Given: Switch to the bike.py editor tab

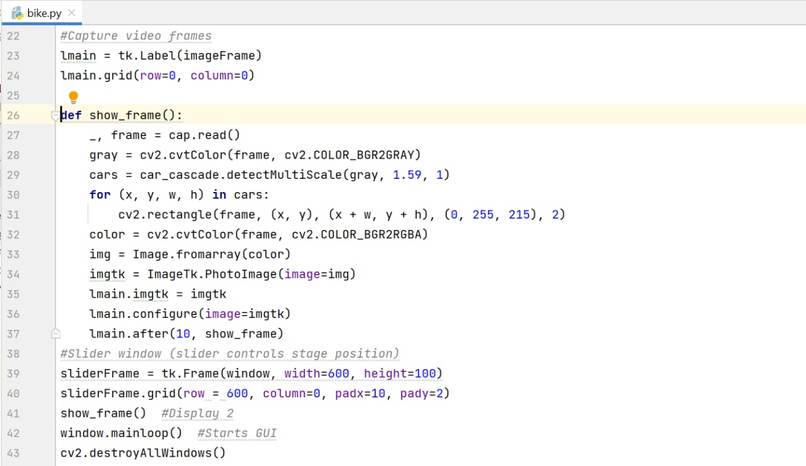Looking at the screenshot, I should (x=41, y=13).
